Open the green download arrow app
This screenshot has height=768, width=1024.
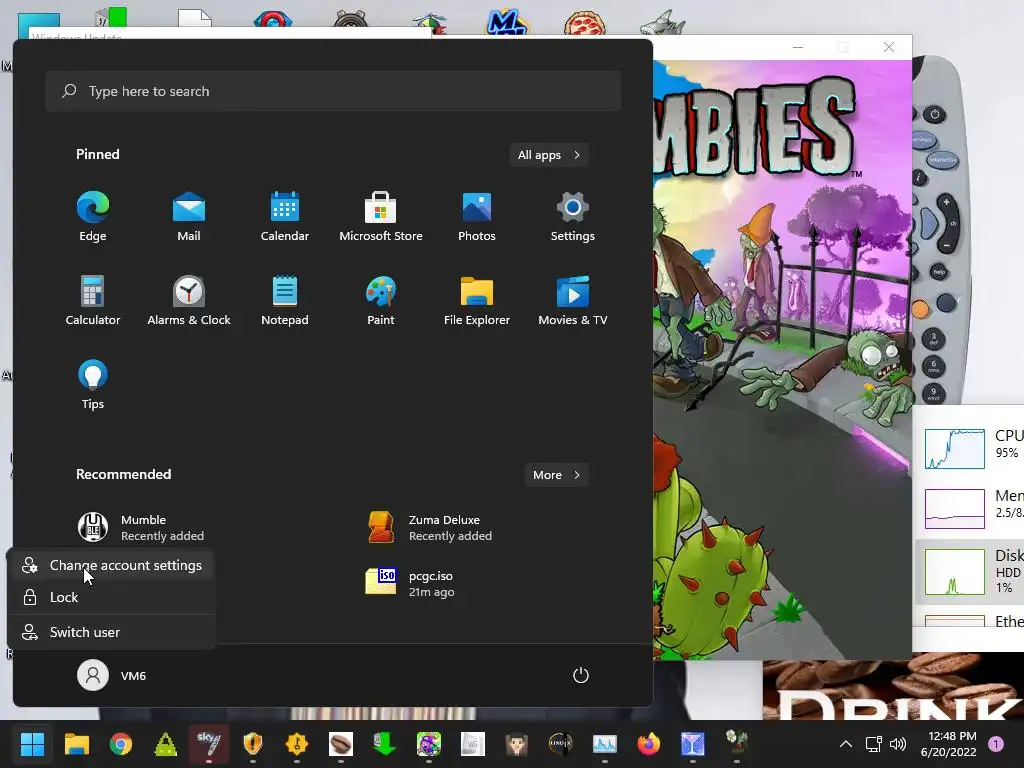[x=385, y=743]
